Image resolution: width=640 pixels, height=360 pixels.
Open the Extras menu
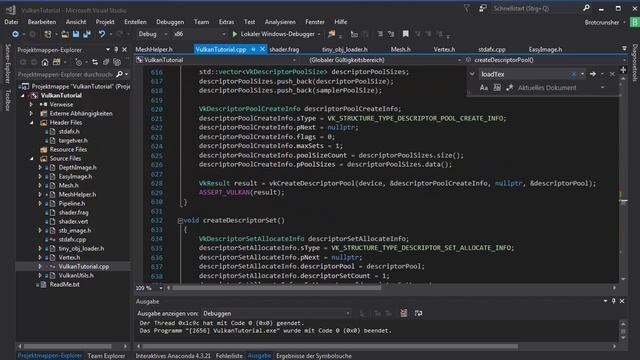[227, 22]
